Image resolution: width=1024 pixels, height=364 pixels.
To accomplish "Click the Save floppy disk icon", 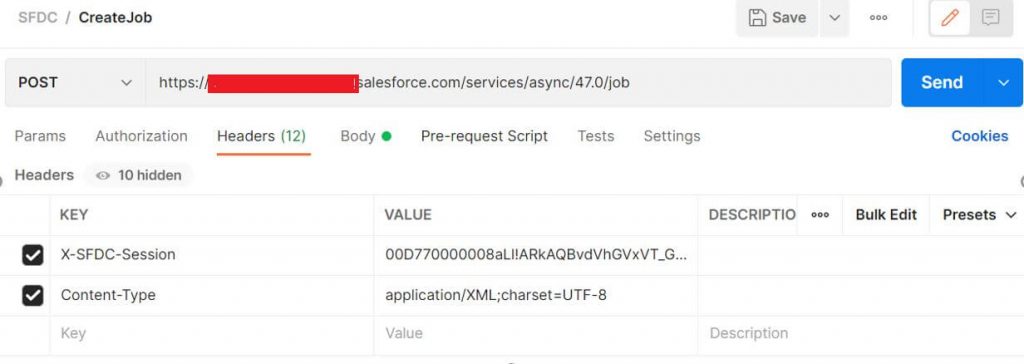I will point(757,18).
